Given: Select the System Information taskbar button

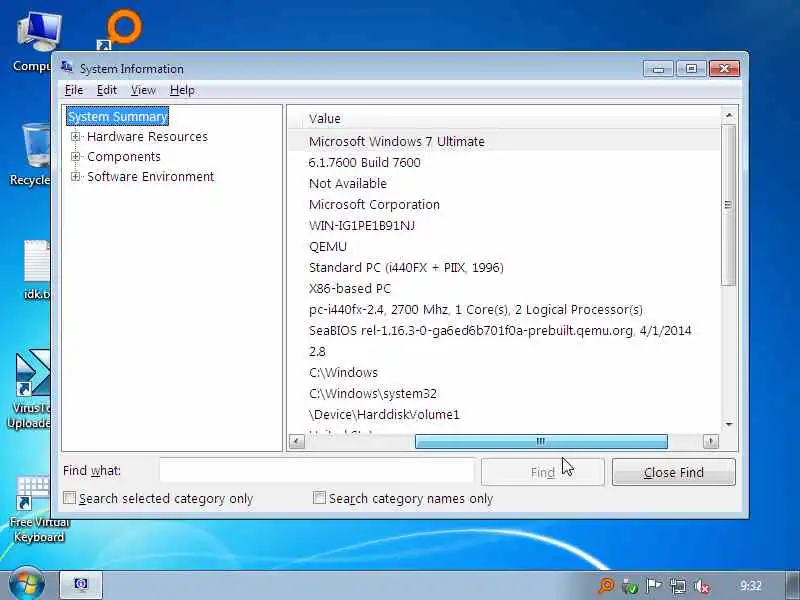Looking at the screenshot, I should tap(81, 585).
